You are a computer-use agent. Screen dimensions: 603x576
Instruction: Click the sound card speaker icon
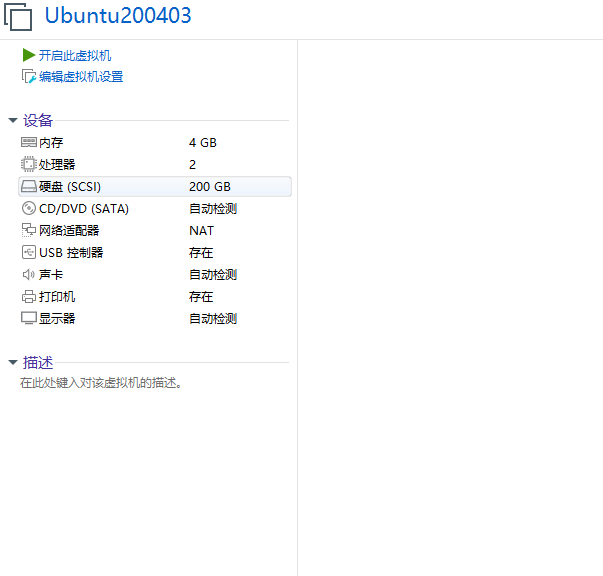(x=29, y=275)
